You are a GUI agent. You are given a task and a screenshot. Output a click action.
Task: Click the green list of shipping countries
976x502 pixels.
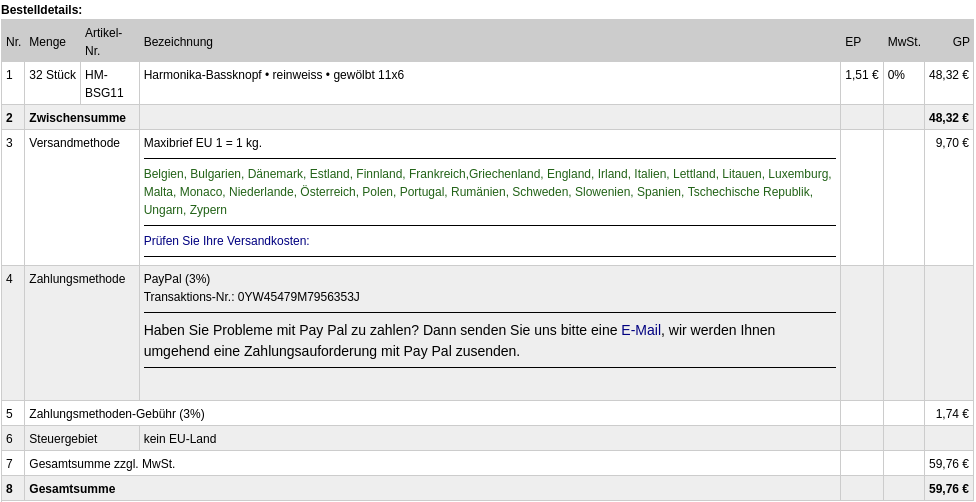[x=489, y=192]
